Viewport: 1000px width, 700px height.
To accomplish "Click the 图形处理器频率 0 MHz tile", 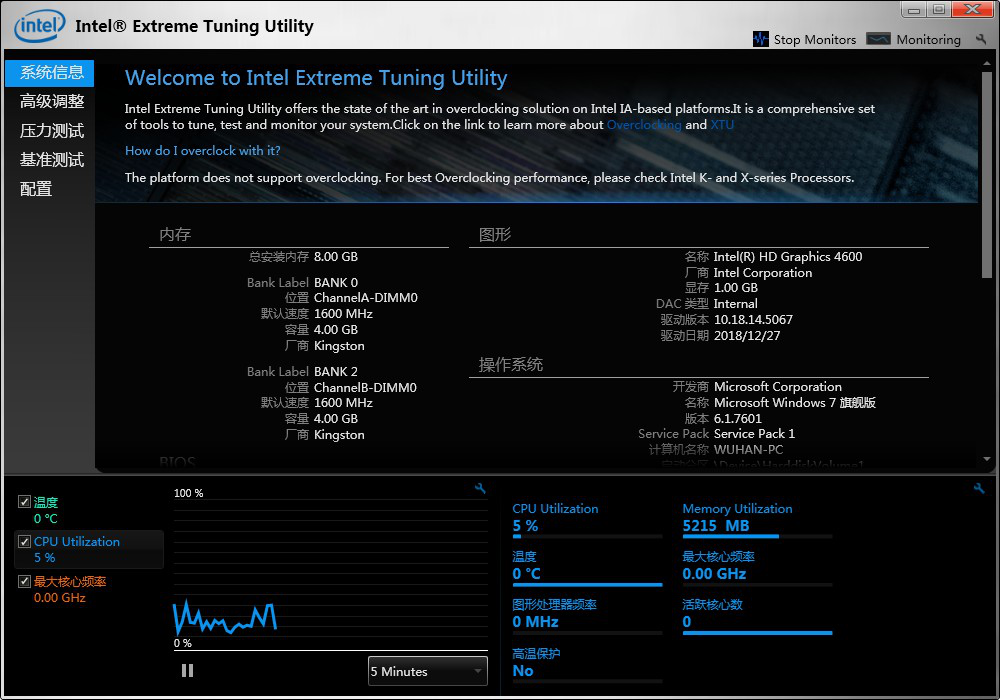I will (x=587, y=615).
